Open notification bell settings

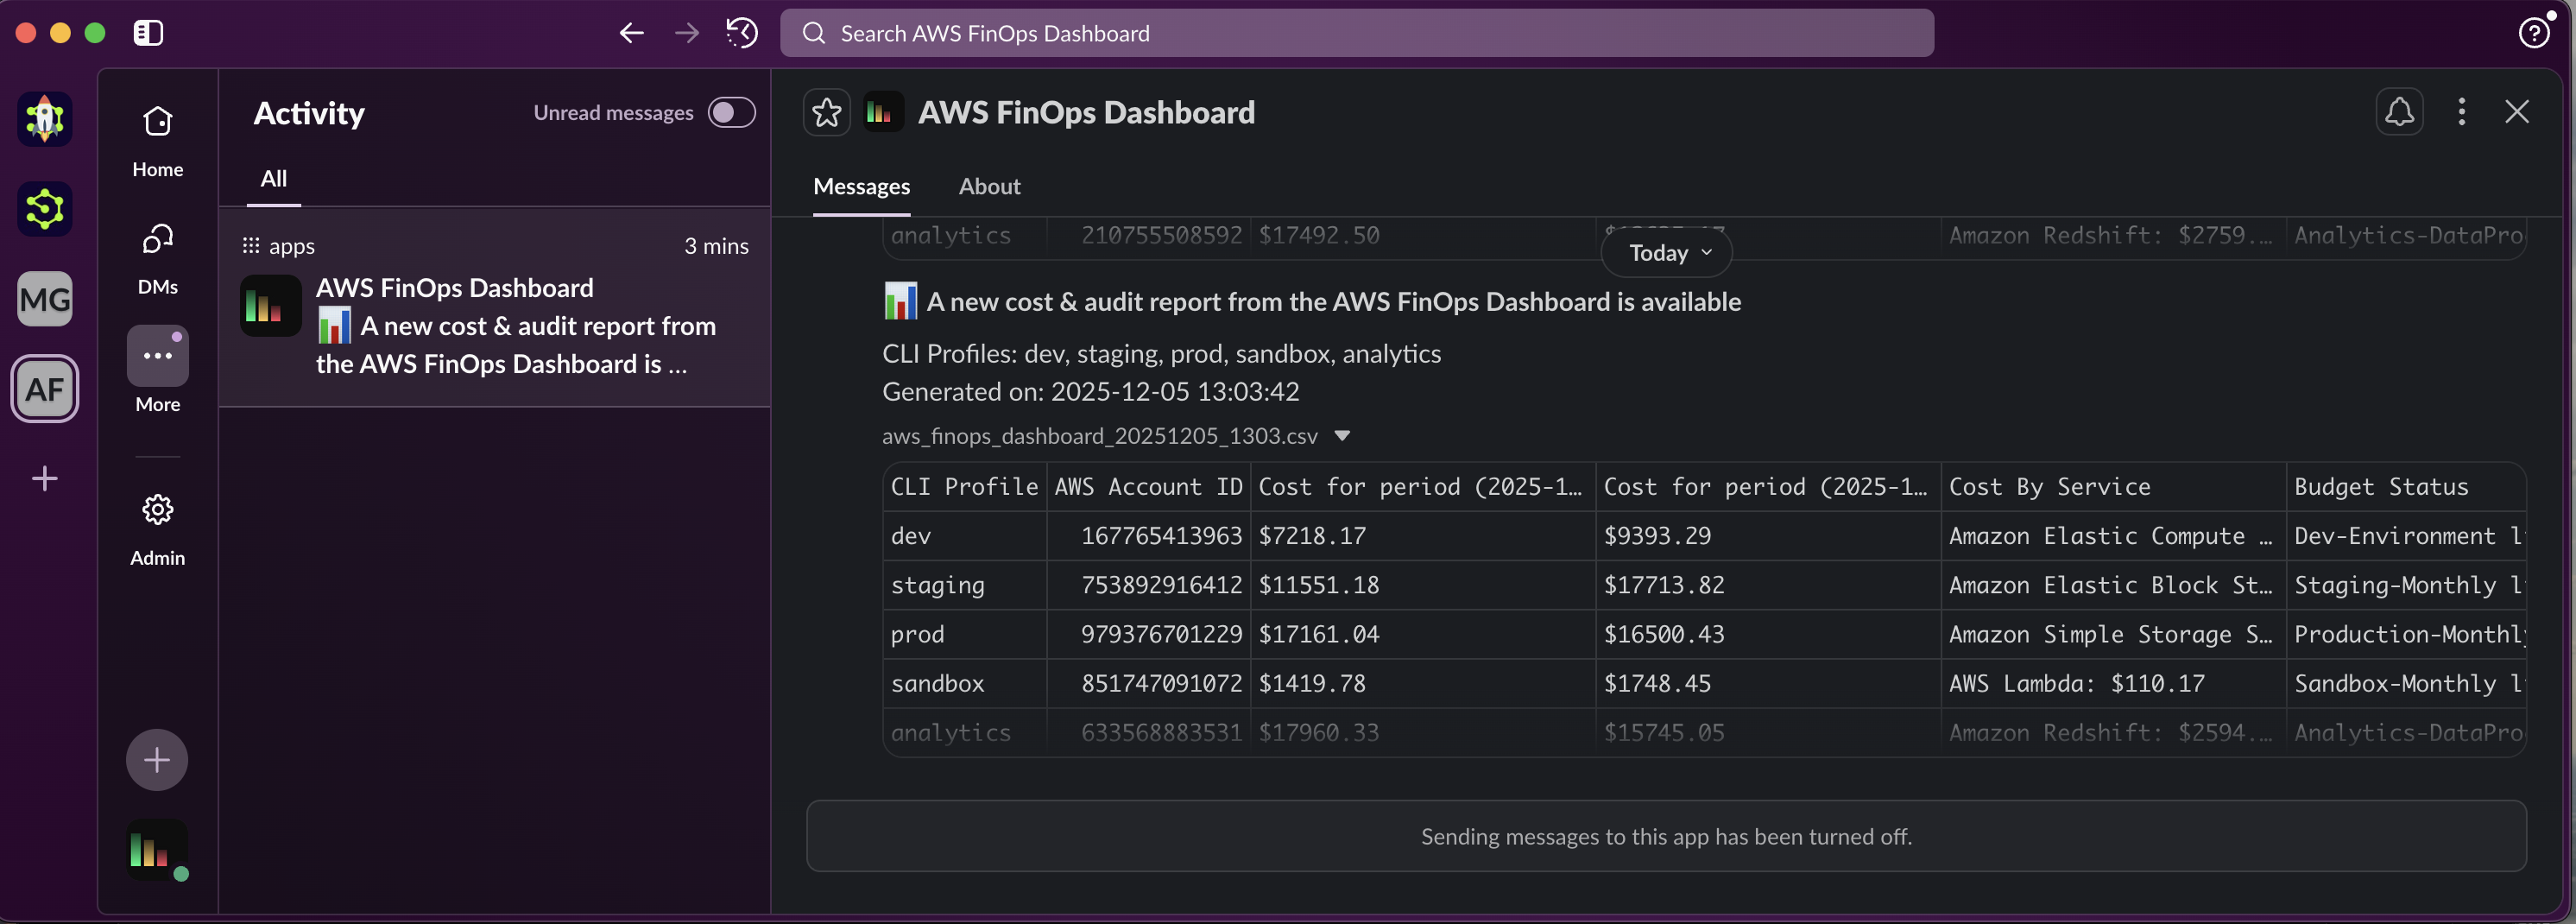coord(2399,112)
